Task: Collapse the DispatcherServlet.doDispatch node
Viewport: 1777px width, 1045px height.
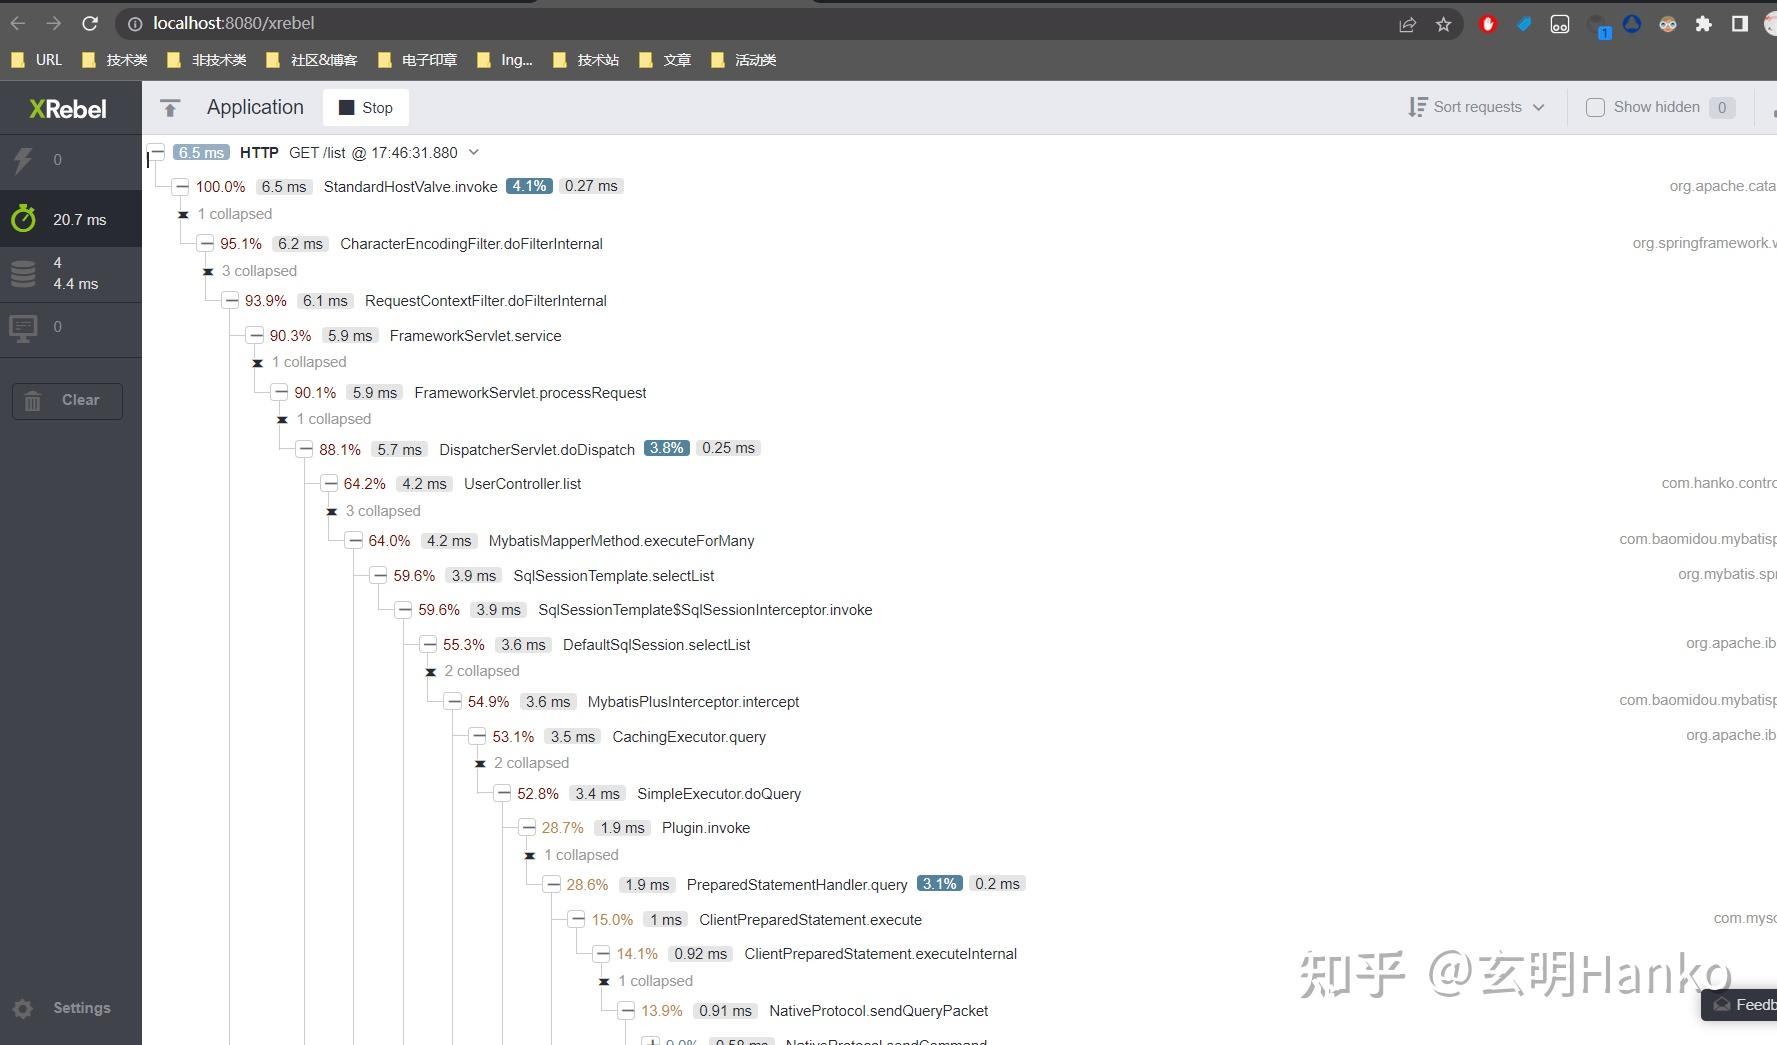Action: (x=305, y=450)
